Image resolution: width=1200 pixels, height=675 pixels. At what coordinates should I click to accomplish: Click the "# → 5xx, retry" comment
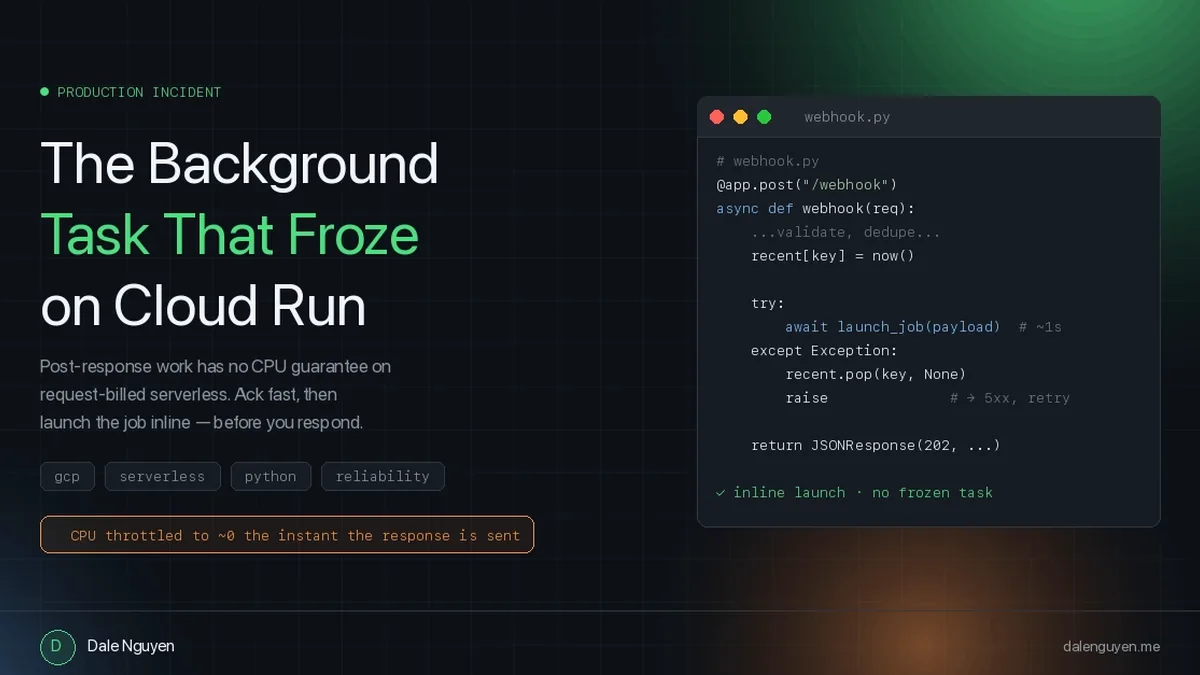(1010, 398)
